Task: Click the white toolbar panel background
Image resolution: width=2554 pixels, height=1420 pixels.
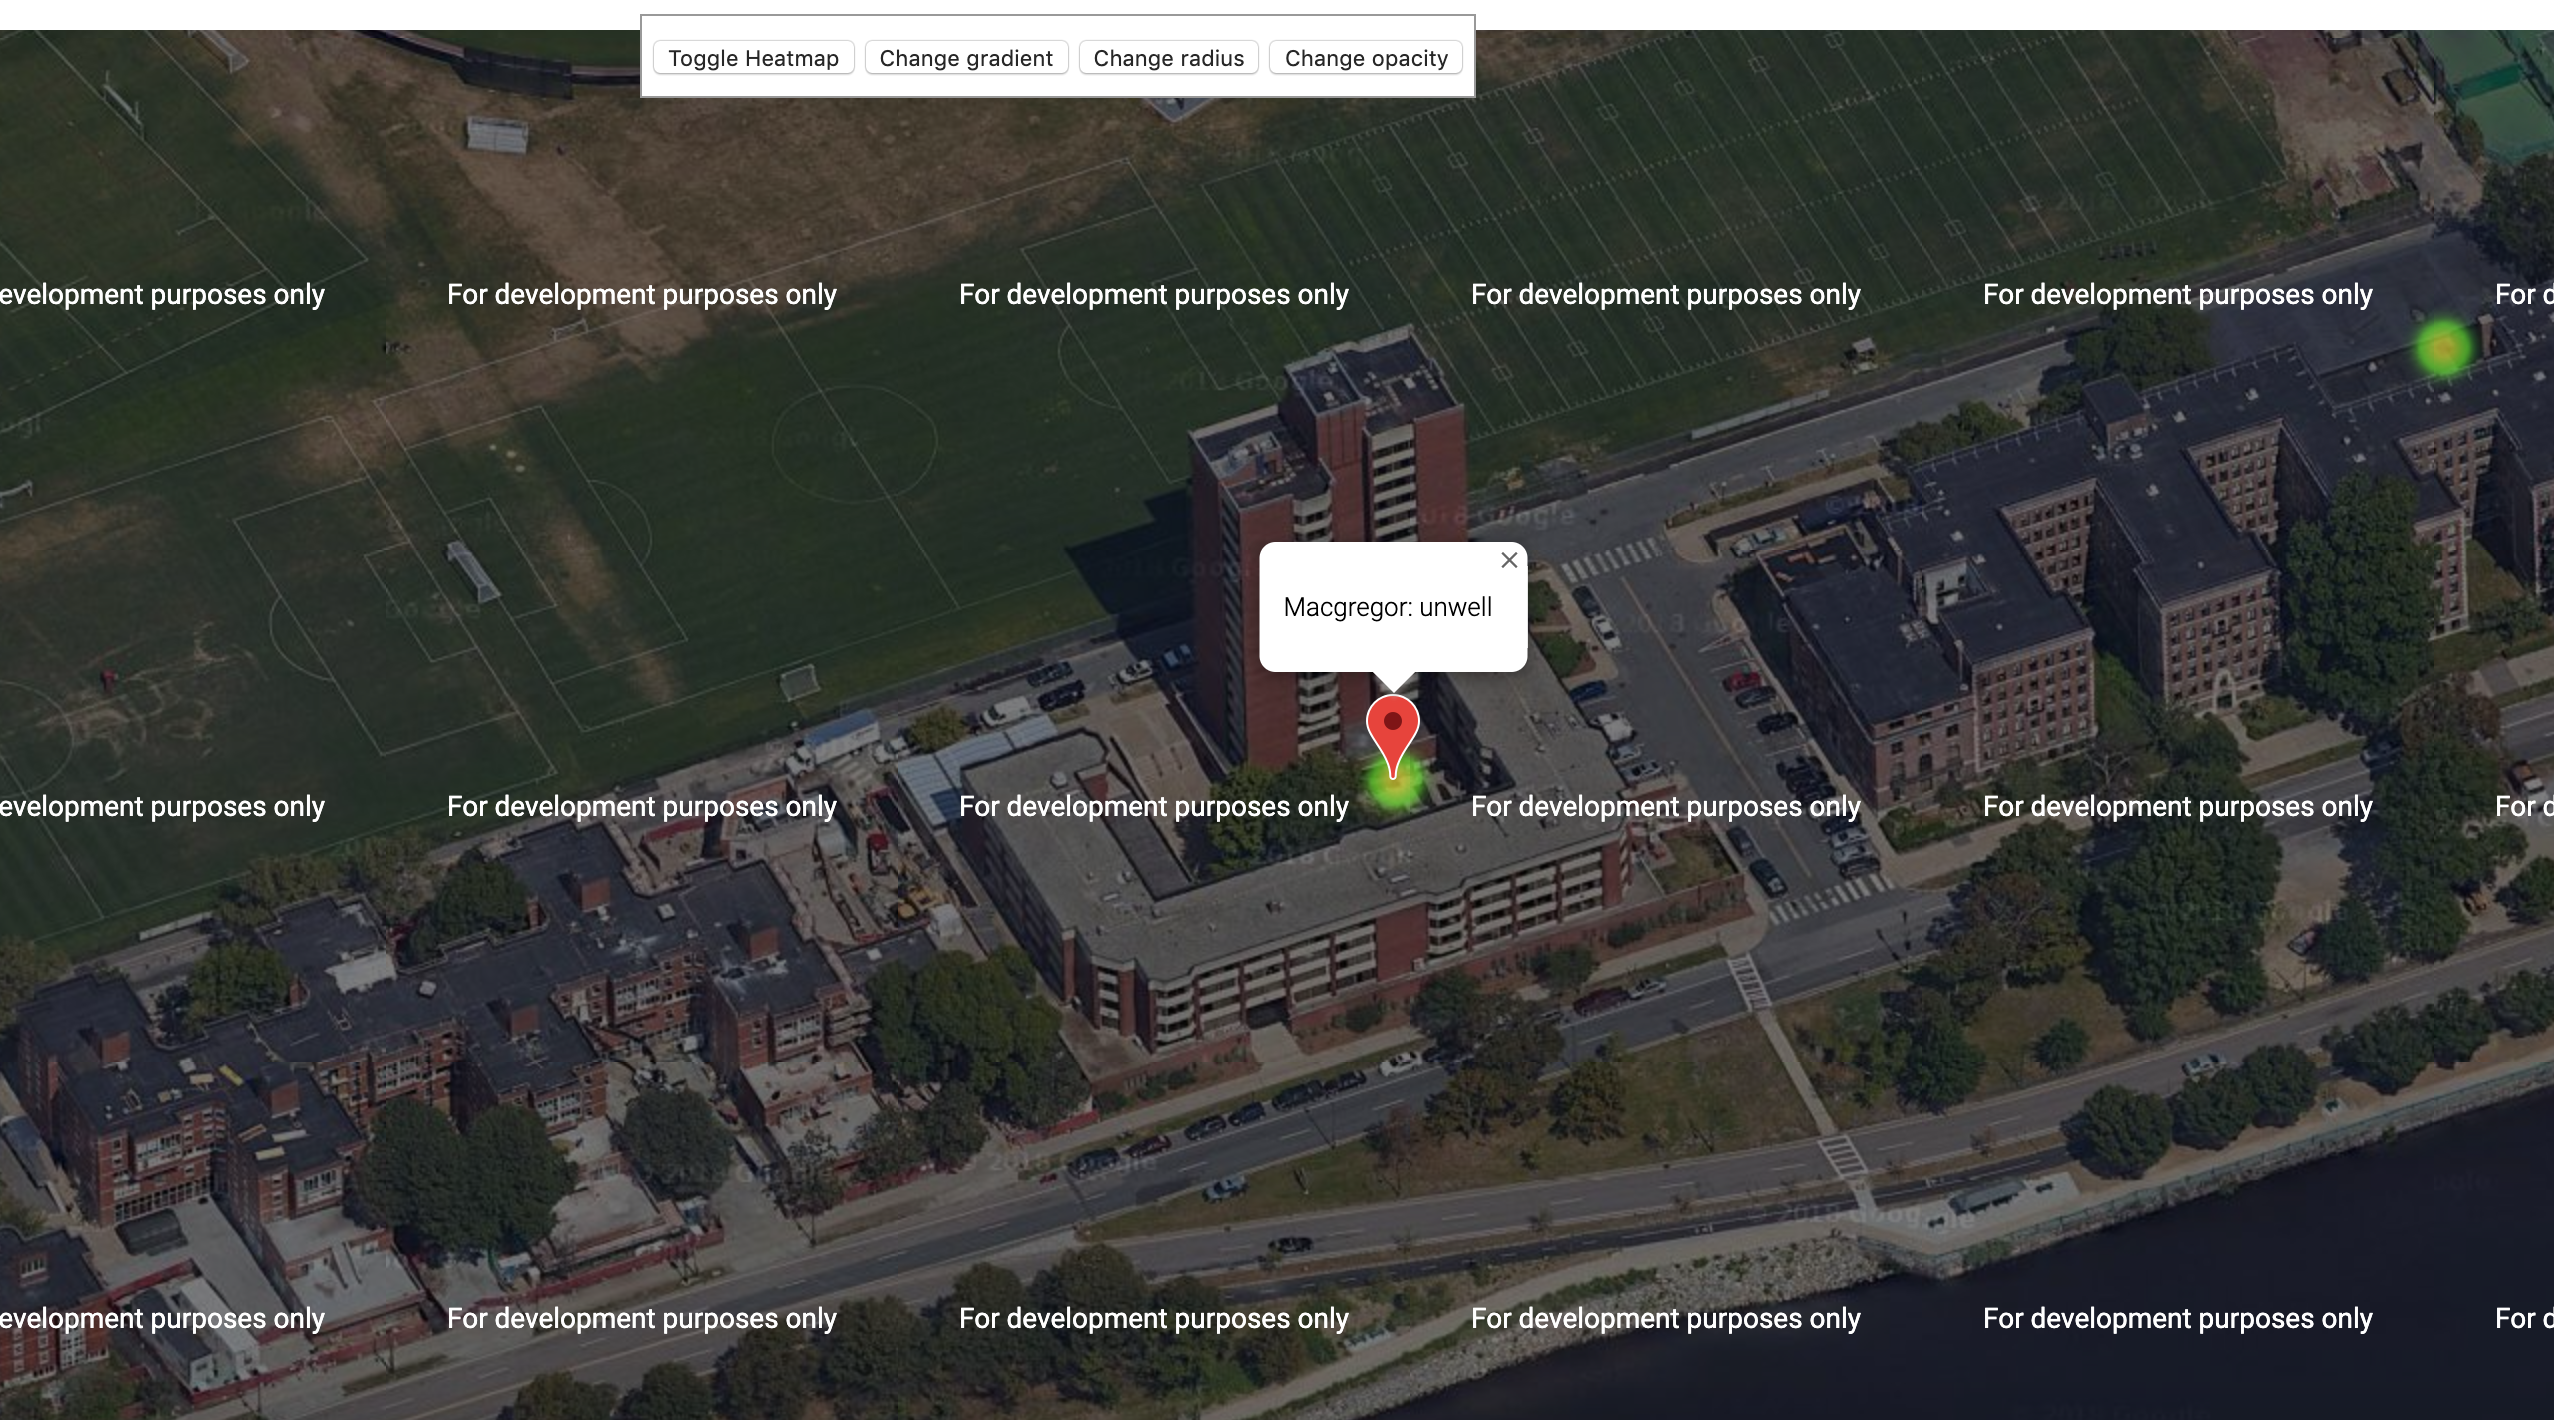Action: click(1058, 86)
